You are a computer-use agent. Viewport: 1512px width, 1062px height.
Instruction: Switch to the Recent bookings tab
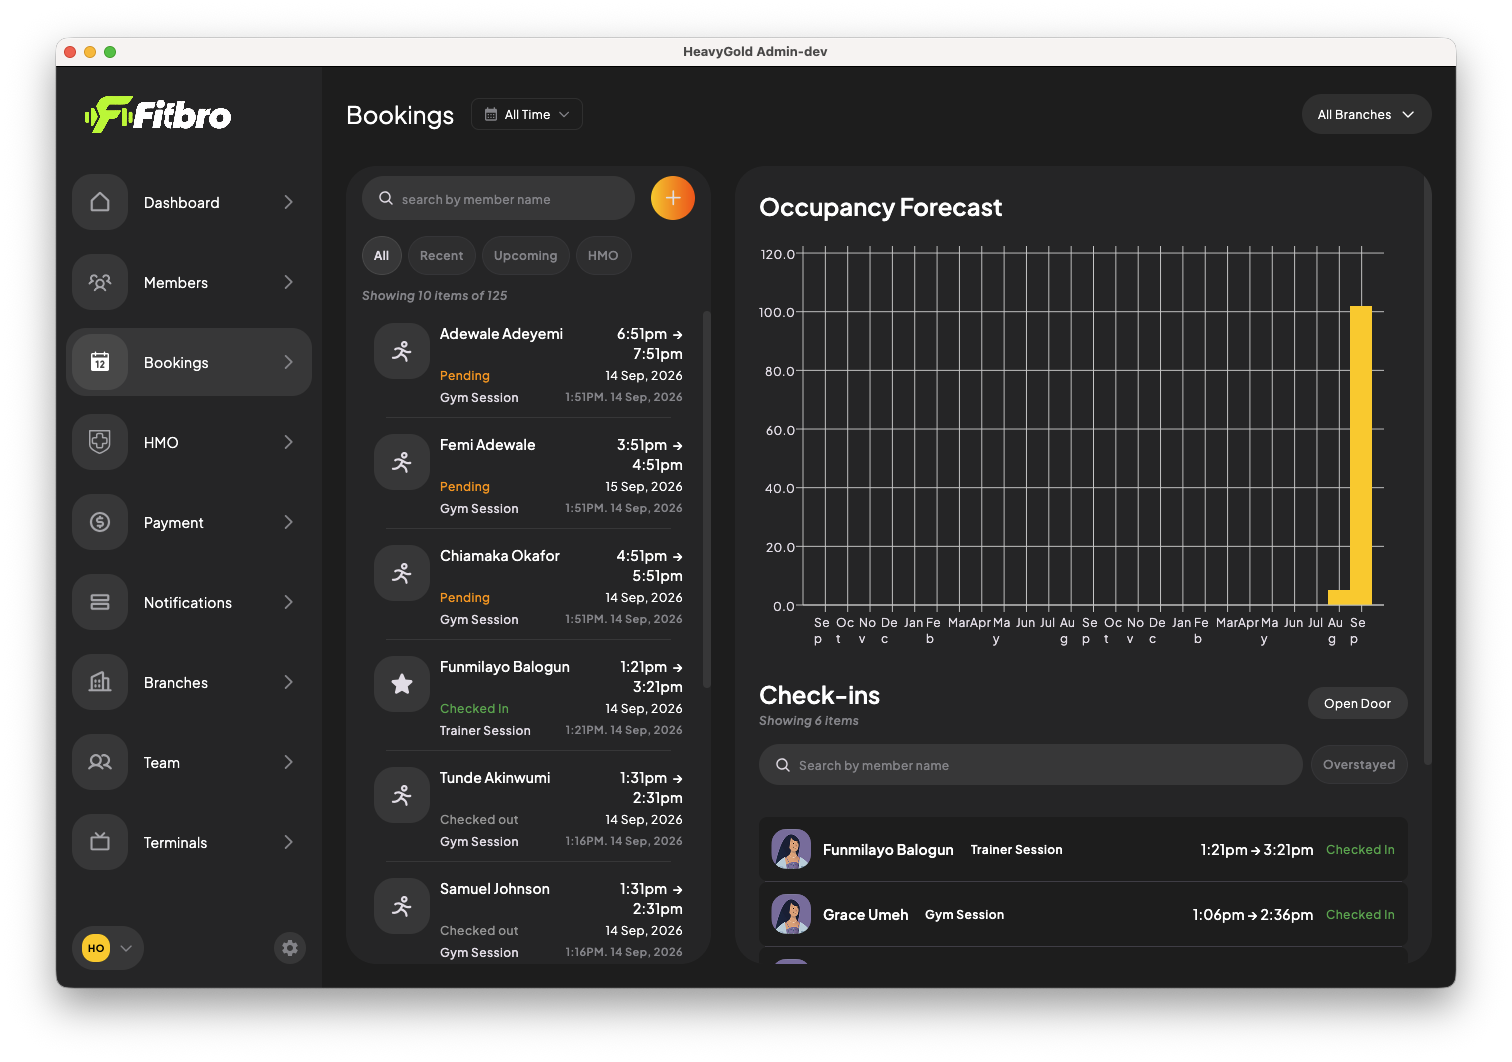[x=441, y=255]
